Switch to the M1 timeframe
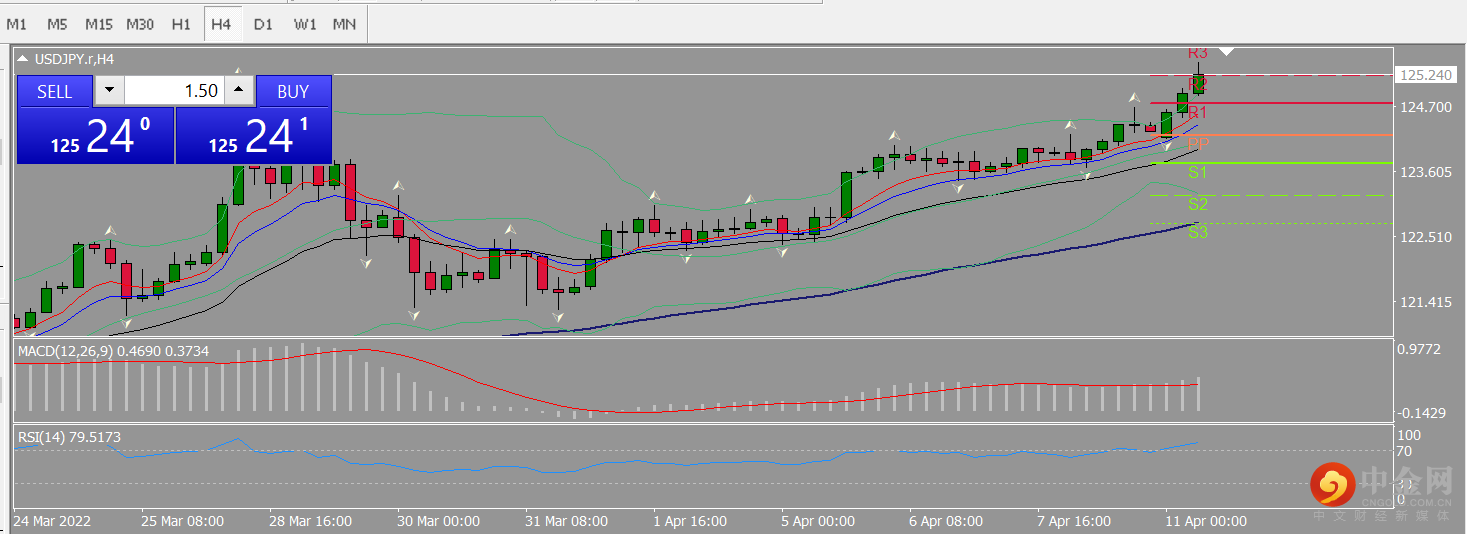This screenshot has width=1467, height=534. [16, 23]
